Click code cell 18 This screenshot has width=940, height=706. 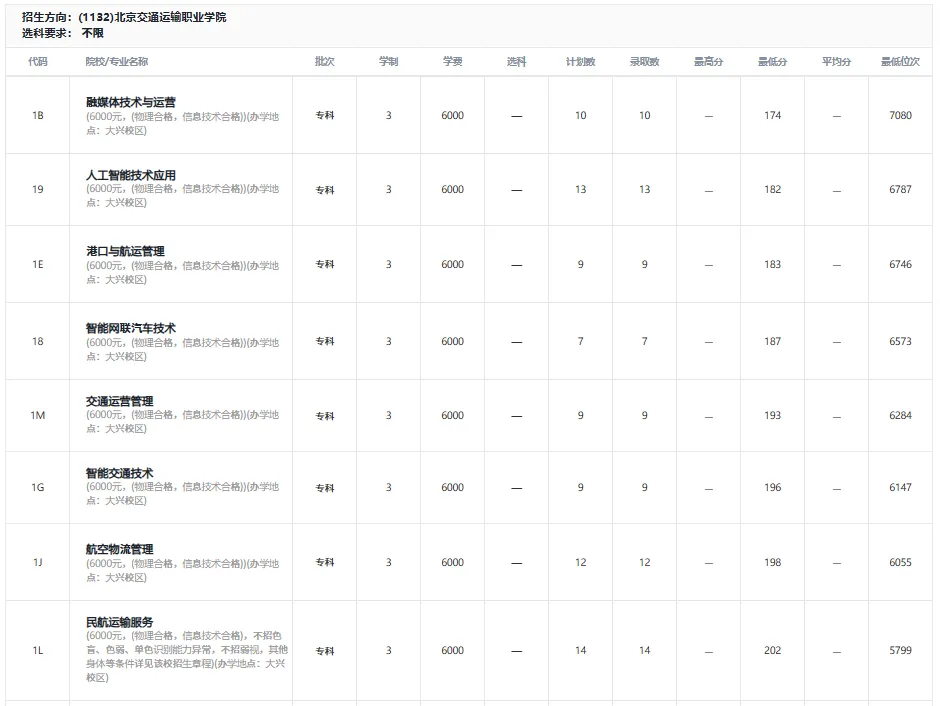pos(38,341)
